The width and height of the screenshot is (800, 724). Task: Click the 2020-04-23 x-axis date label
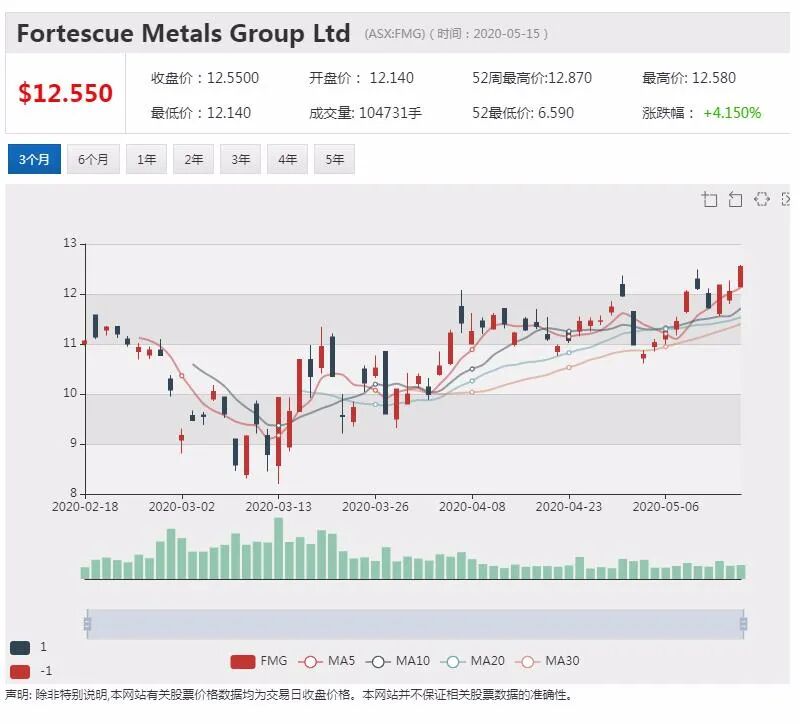(x=569, y=507)
